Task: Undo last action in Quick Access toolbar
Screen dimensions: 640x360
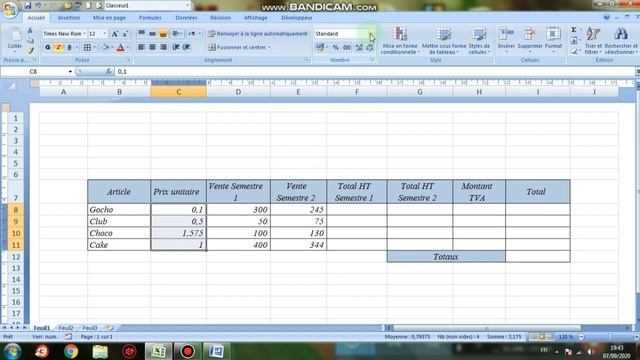Action: point(38,6)
